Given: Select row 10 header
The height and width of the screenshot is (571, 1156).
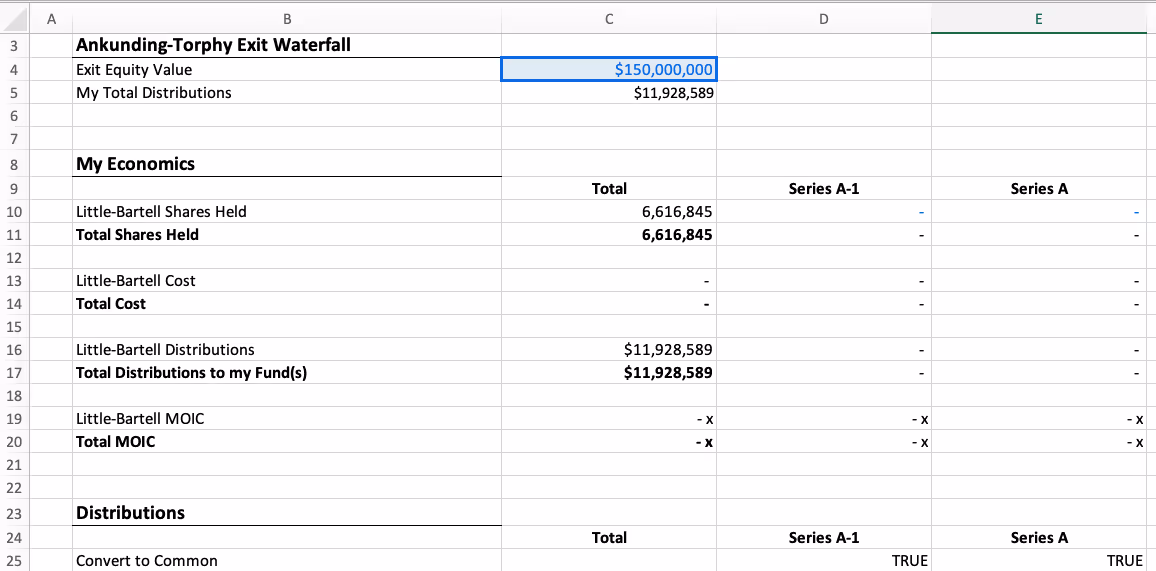Looking at the screenshot, I should click(15, 212).
